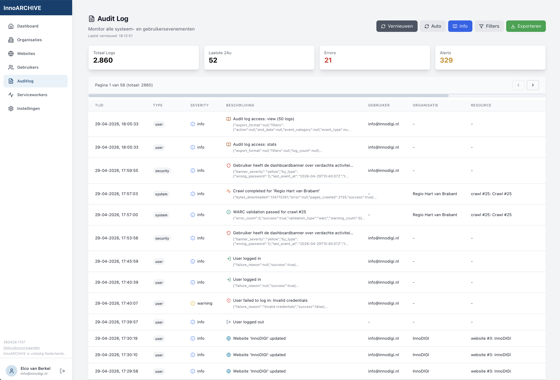Select Auditlog in the sidebar
The image size is (560, 380).
click(x=35, y=81)
